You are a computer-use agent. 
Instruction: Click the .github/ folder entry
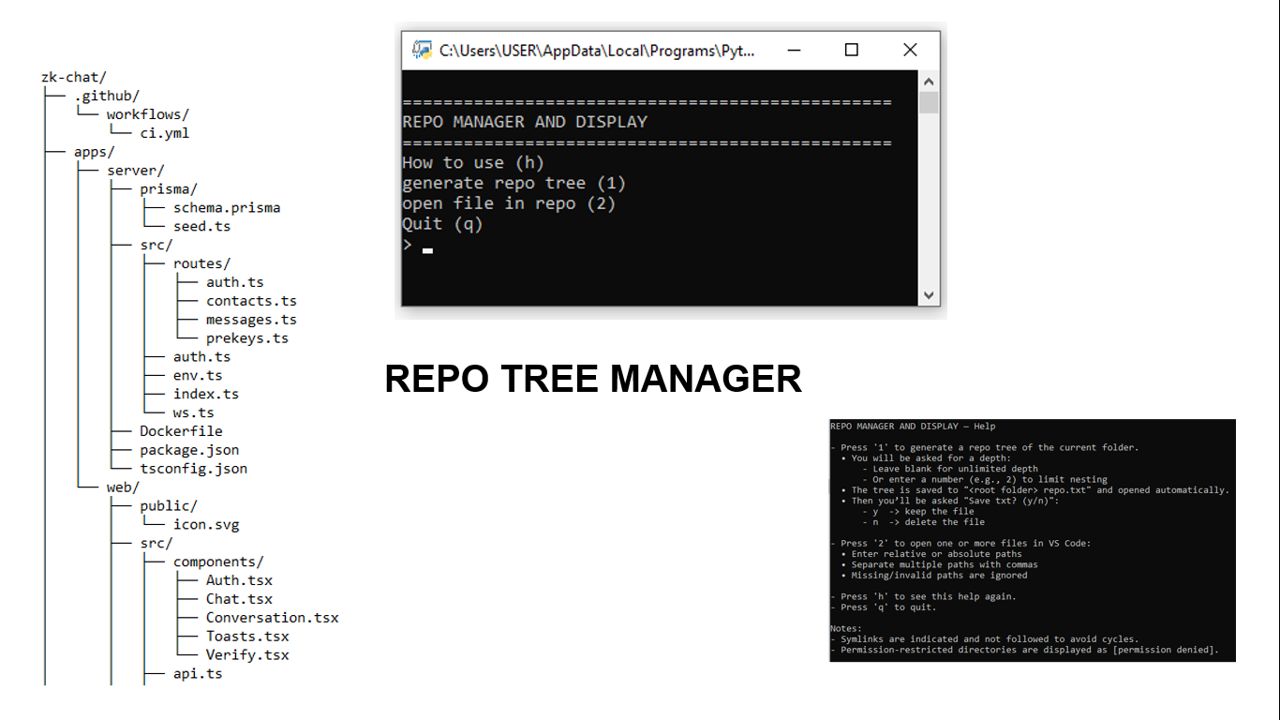click(x=107, y=96)
